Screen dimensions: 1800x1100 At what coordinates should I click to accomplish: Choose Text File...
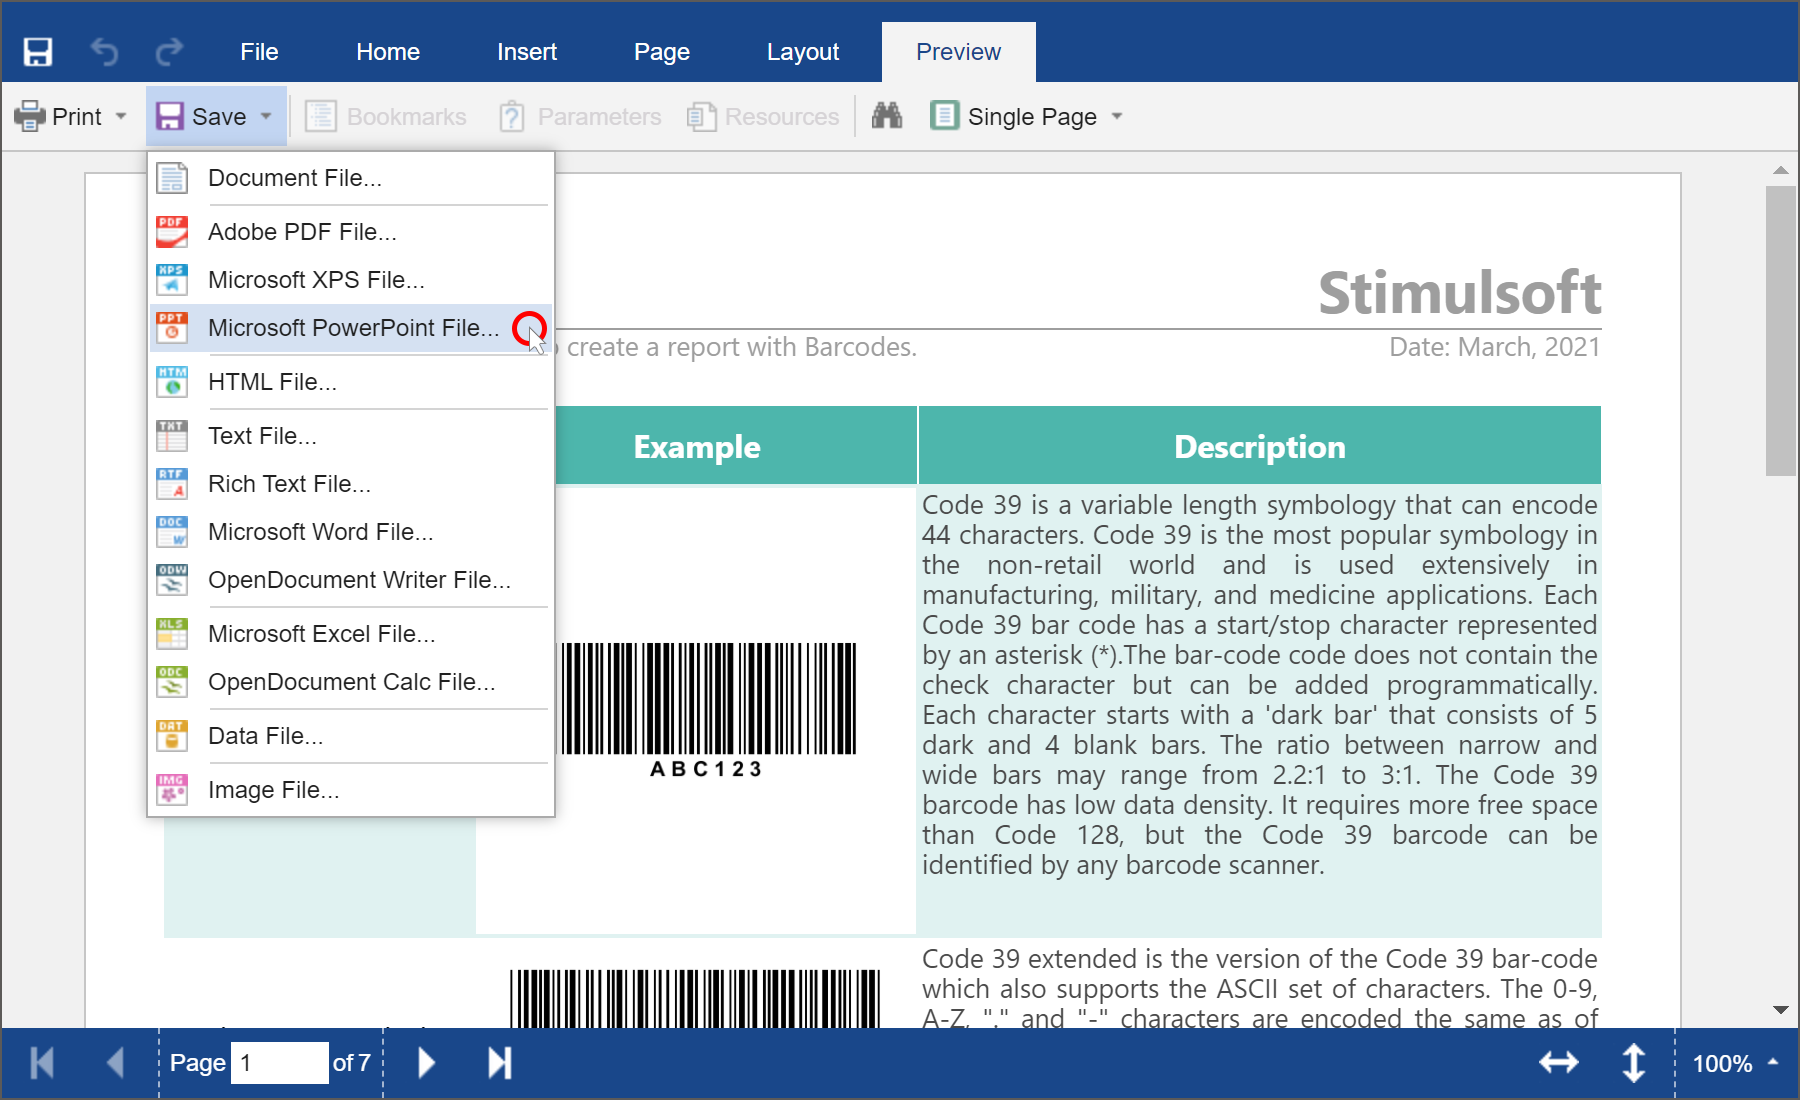click(351, 436)
